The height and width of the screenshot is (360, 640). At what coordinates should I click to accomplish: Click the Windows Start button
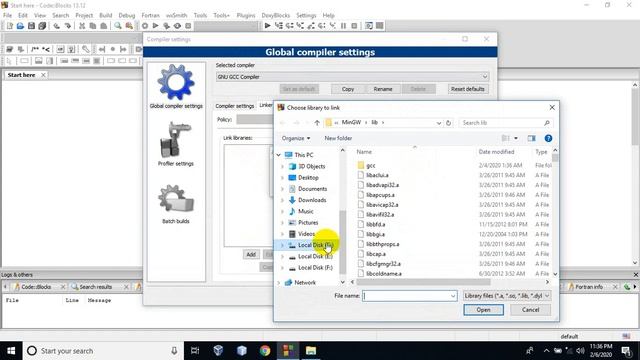(x=11, y=351)
